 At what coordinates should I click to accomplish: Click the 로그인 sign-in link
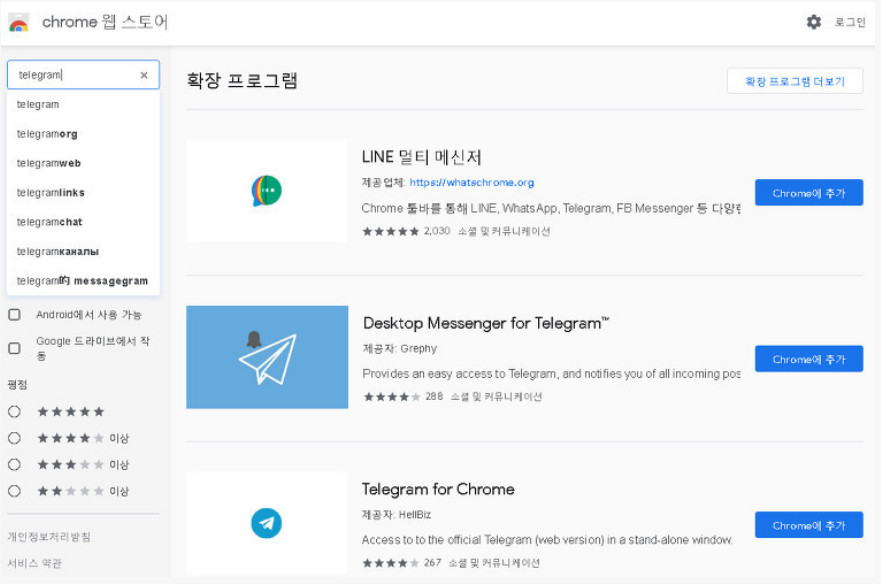(850, 22)
